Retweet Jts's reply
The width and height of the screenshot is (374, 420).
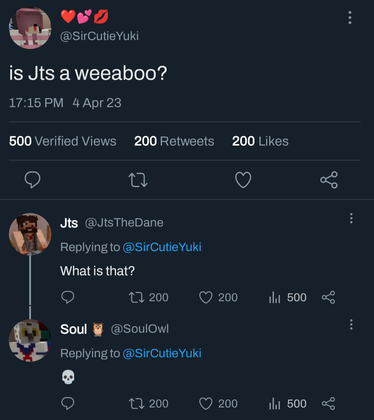click(149, 297)
